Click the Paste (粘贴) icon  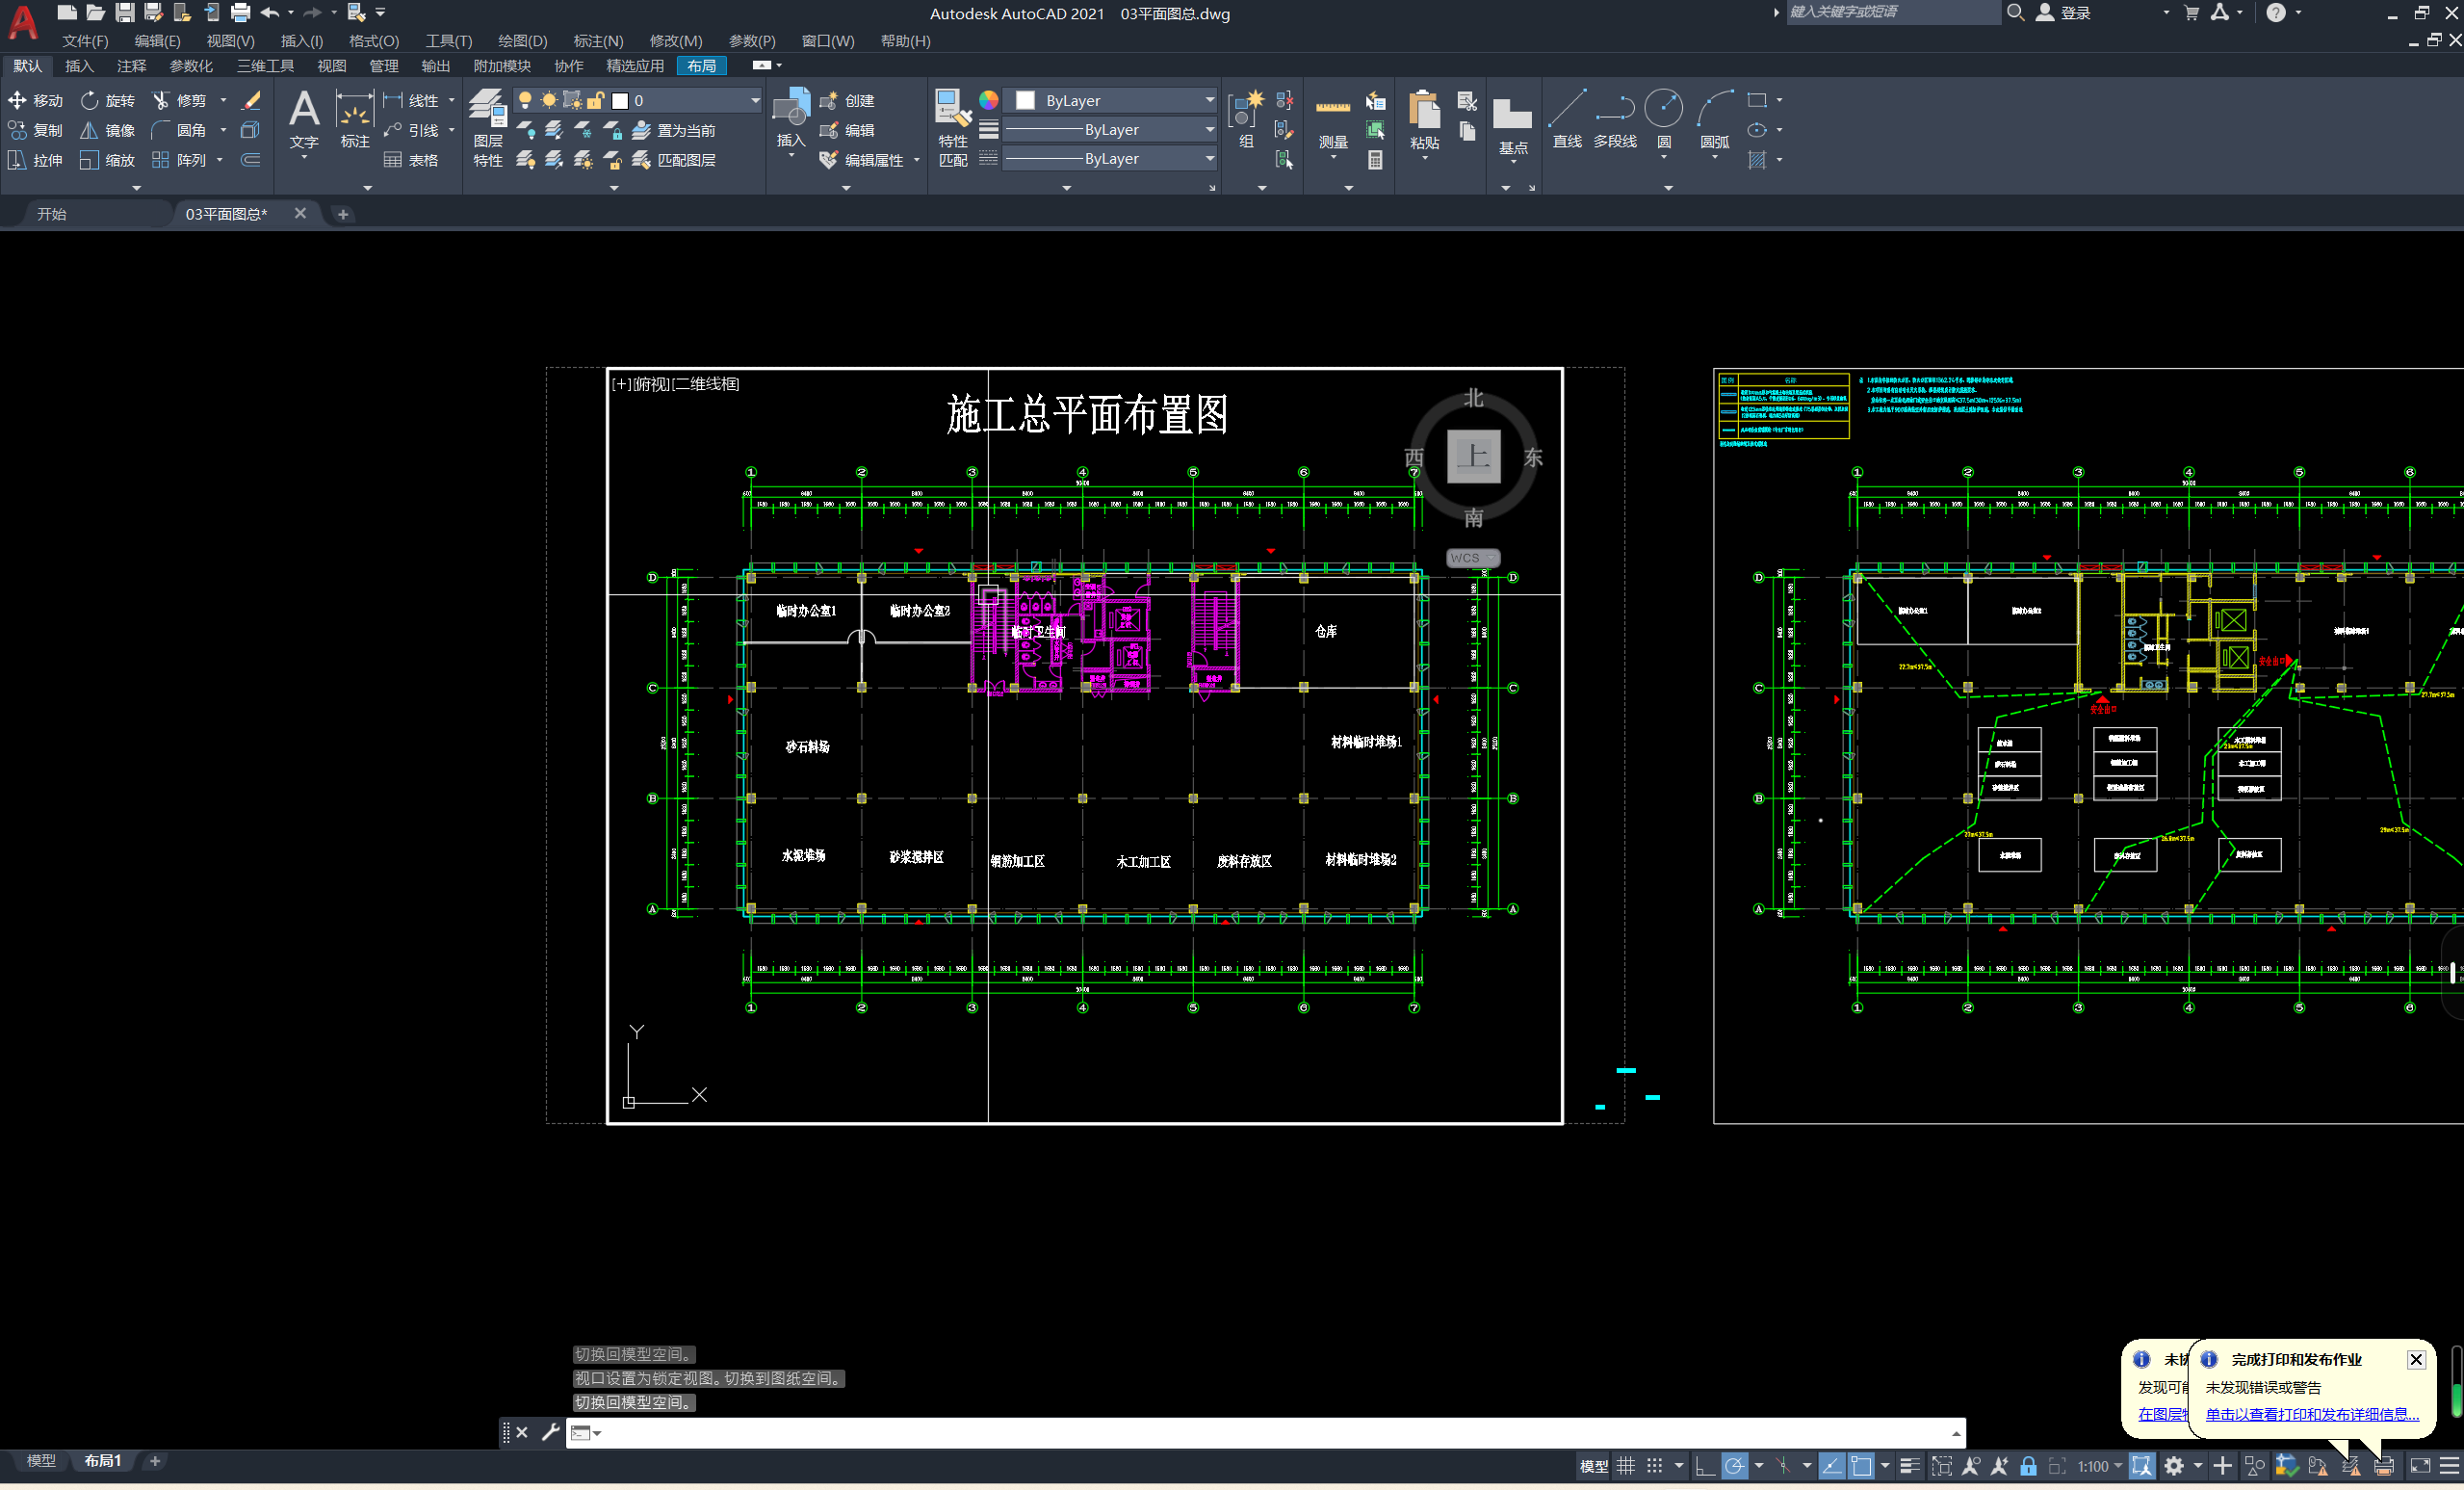(1424, 110)
